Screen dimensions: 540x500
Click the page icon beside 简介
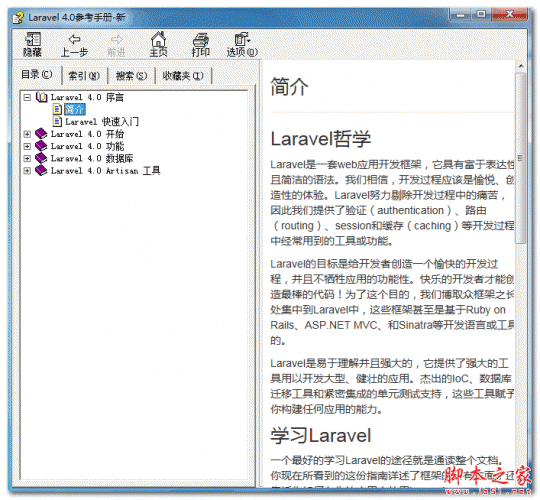[x=57, y=110]
